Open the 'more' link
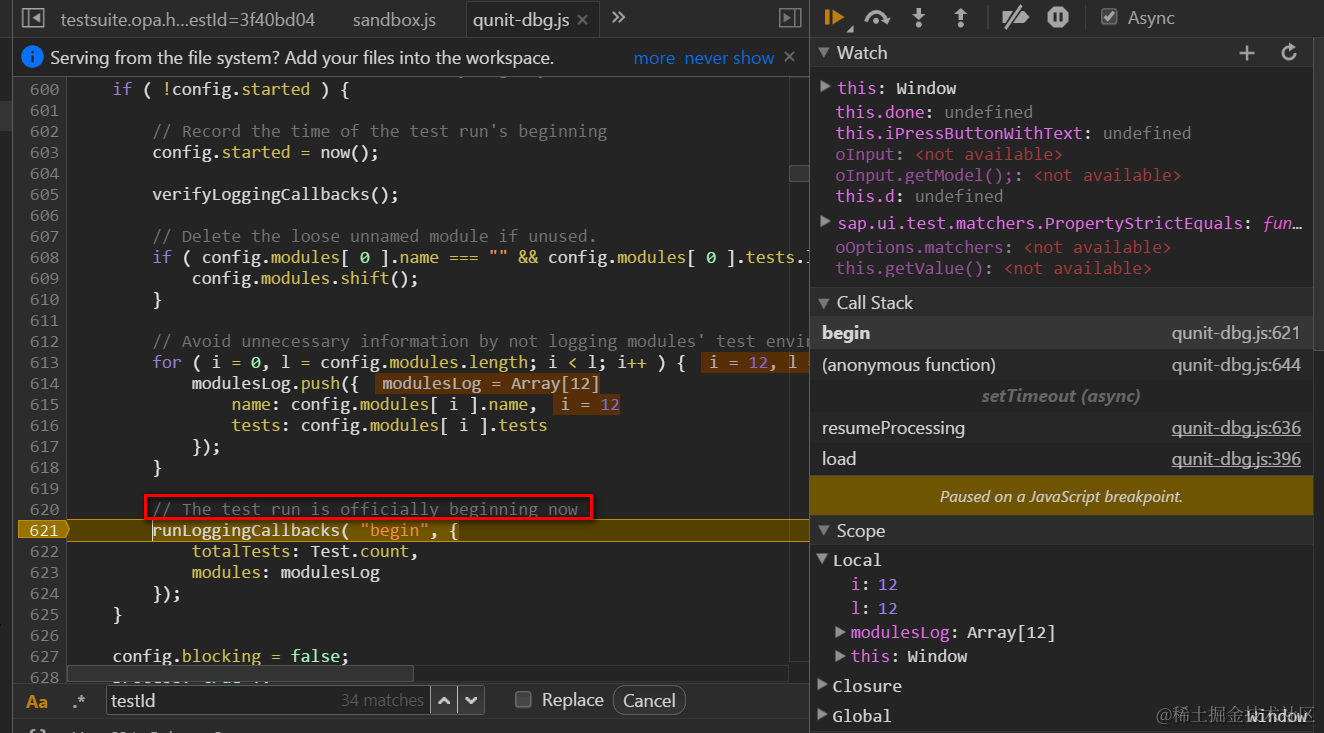Viewport: 1324px width, 733px height. (654, 58)
